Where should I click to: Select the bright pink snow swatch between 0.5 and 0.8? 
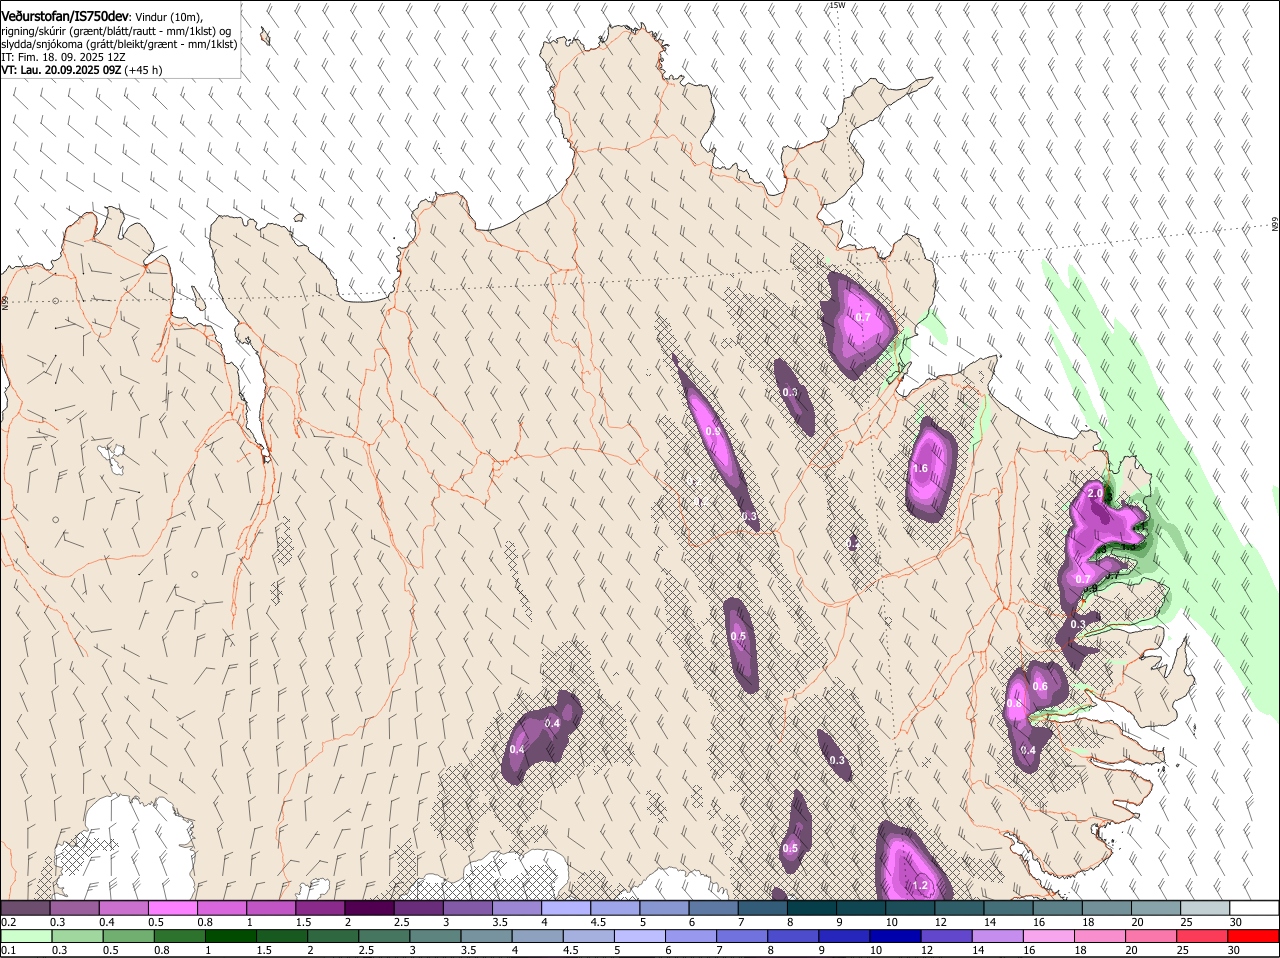173,908
